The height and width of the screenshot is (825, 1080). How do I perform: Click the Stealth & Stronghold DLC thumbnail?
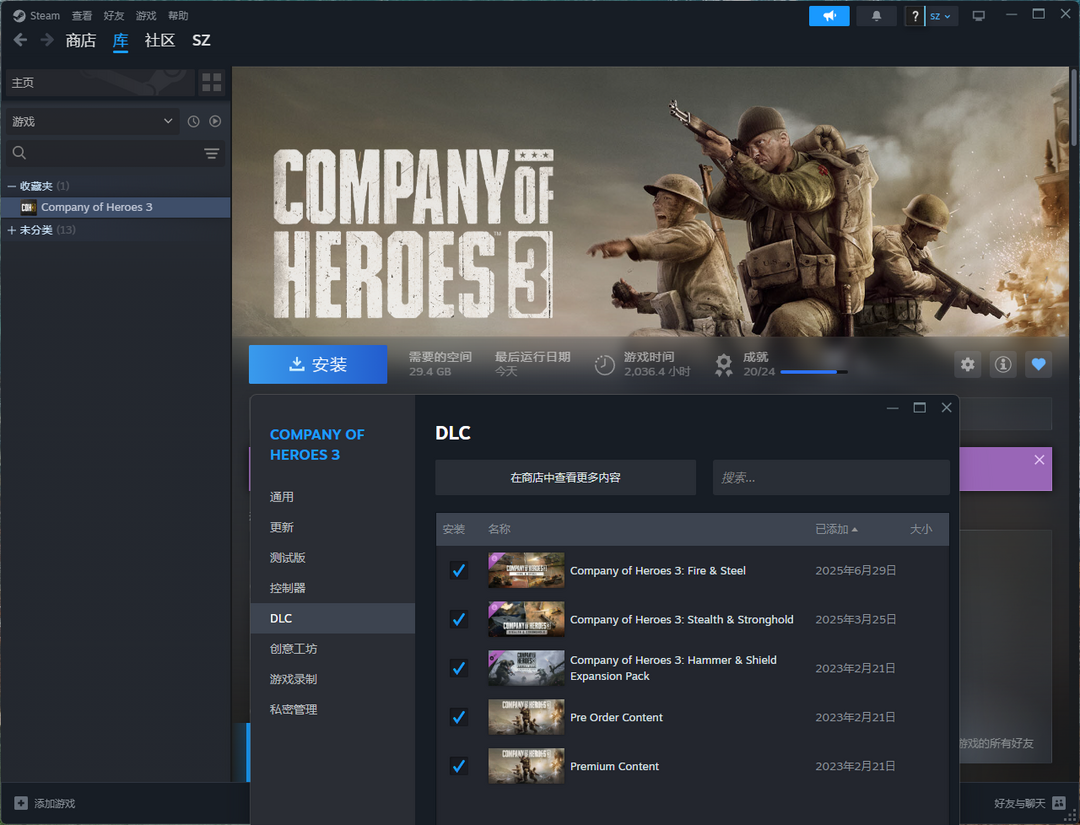526,619
